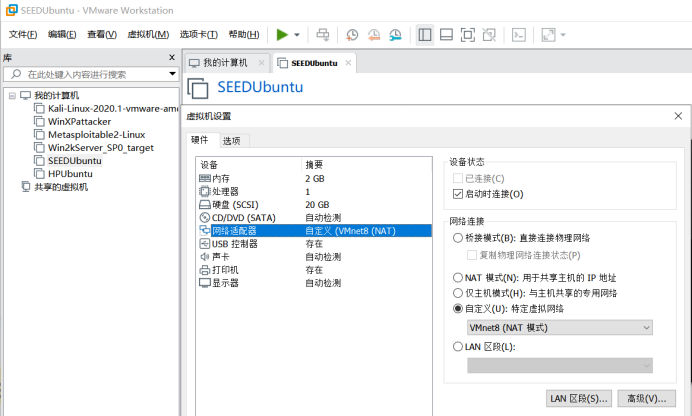Select the USB 控制器 device row

(x=314, y=244)
